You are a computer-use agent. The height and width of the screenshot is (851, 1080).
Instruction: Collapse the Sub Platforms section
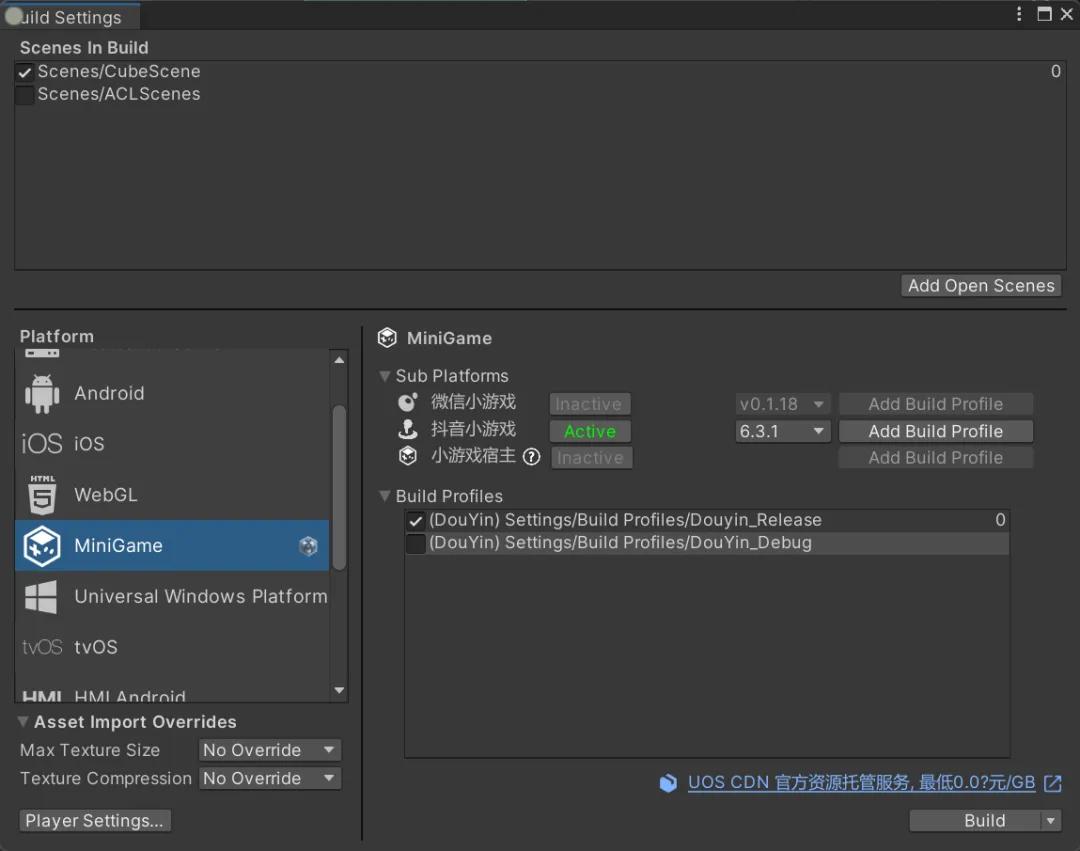(385, 376)
